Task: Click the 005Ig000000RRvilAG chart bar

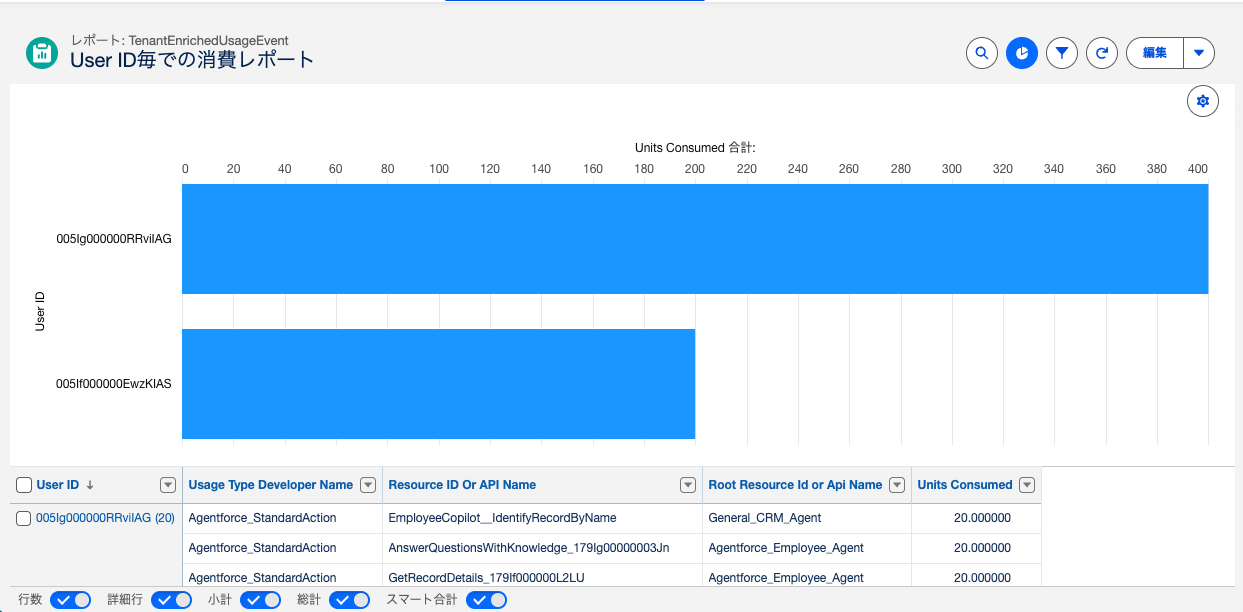Action: 695,239
